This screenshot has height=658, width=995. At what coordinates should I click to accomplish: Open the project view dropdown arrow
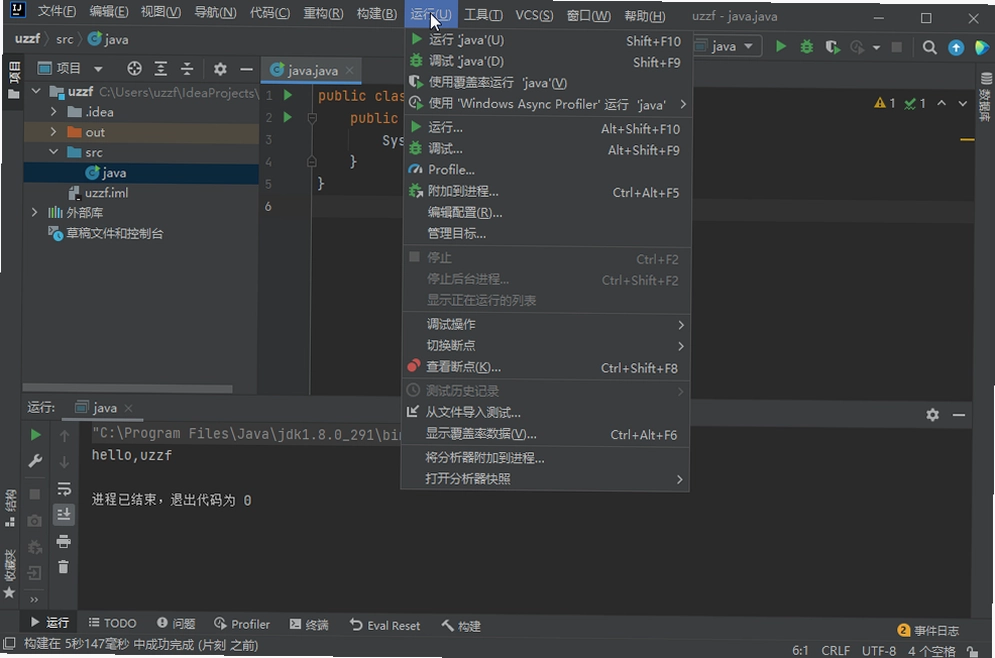98,69
